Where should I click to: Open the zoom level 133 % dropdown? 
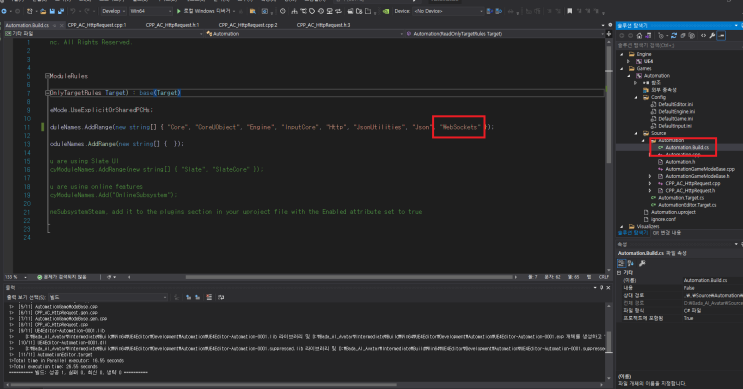[16, 277]
